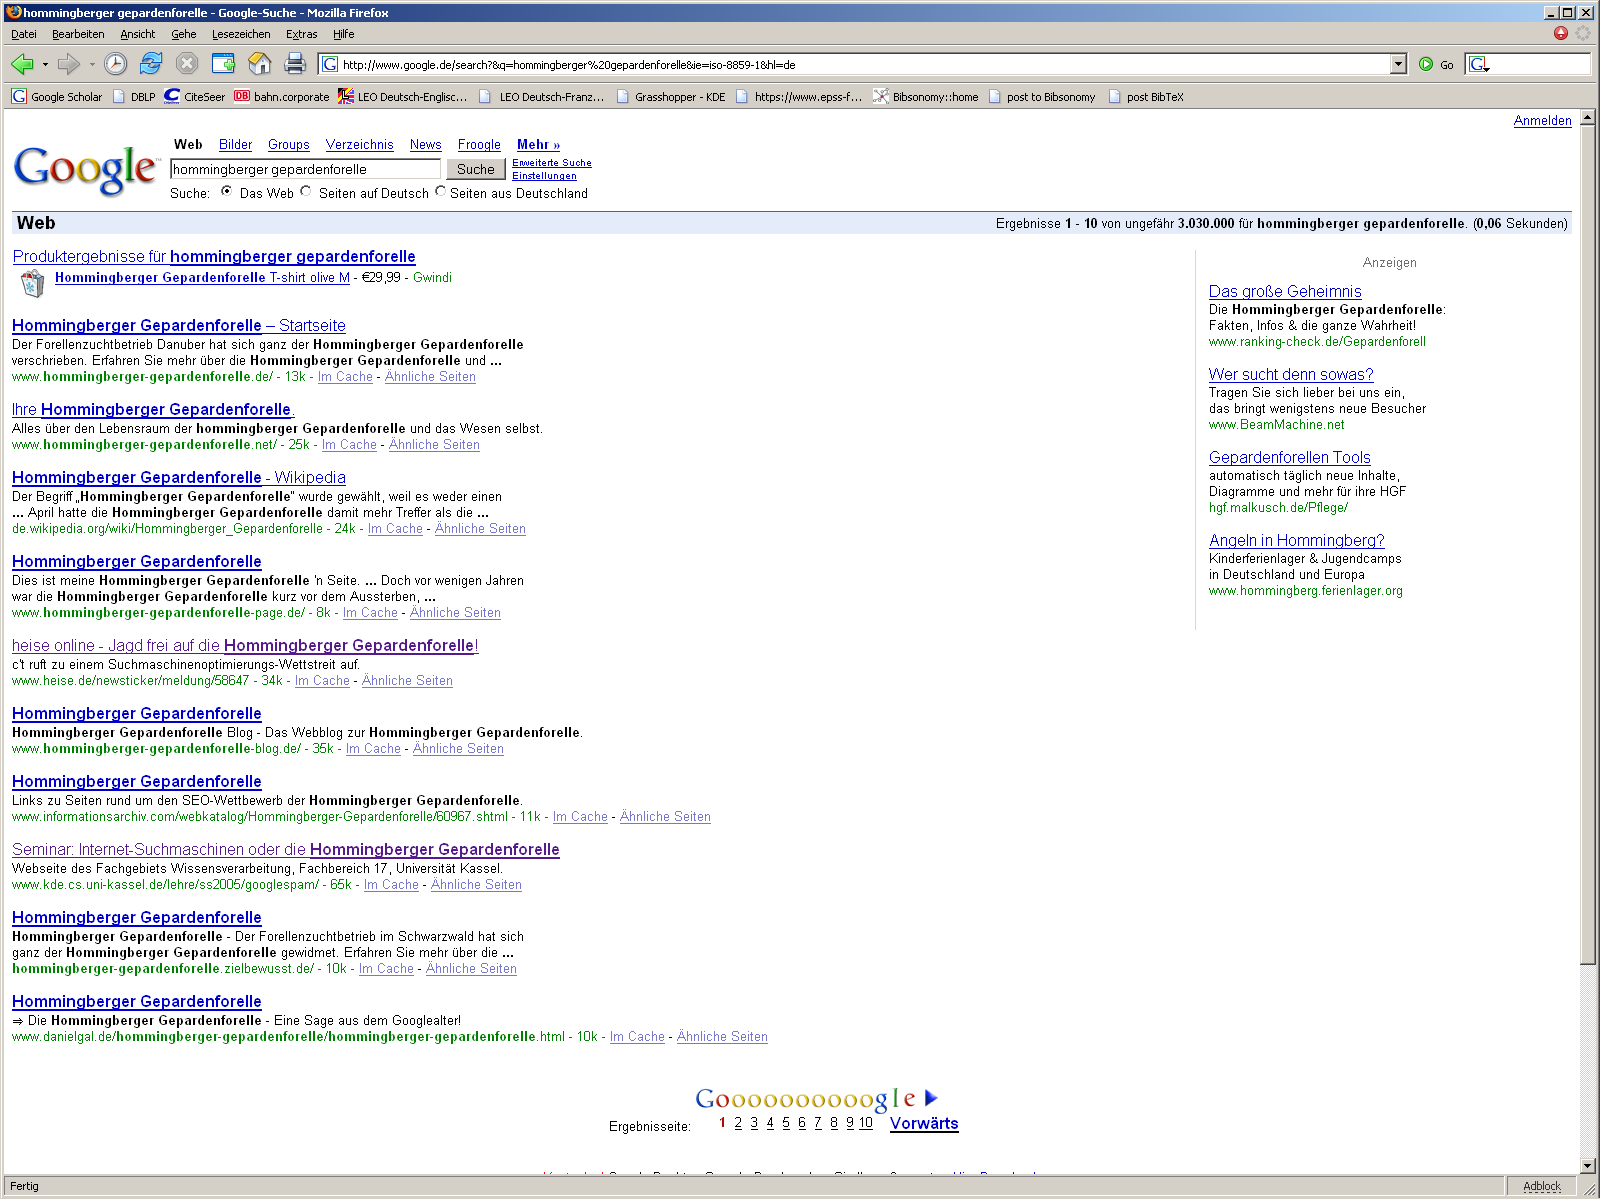Click the Google search query input field

(x=305, y=169)
